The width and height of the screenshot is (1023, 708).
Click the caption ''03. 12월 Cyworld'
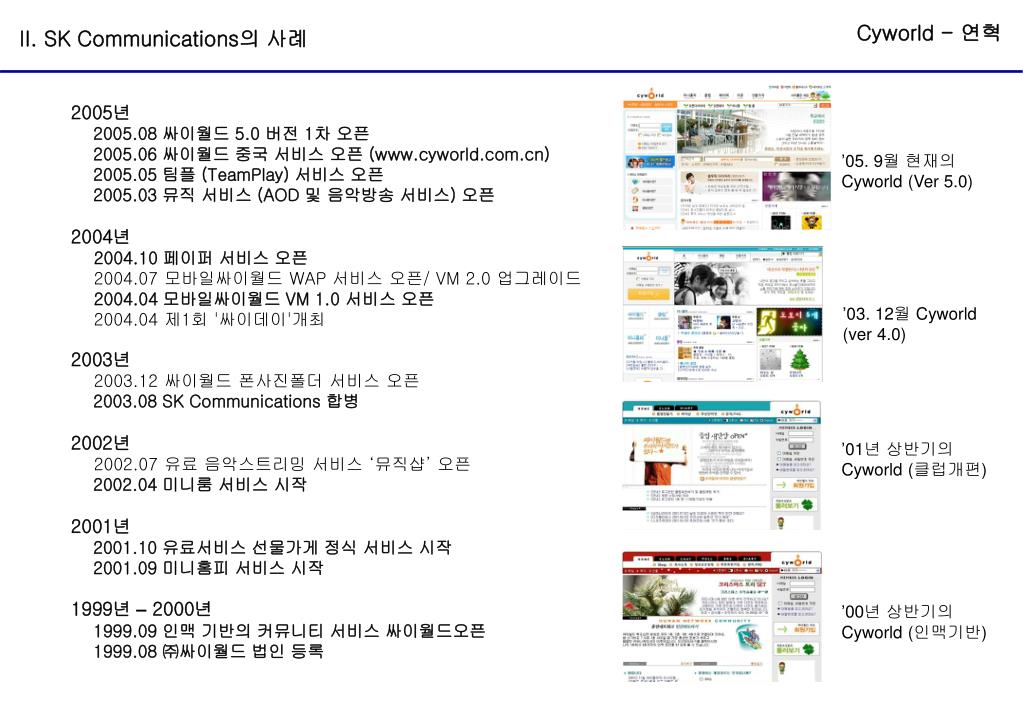tap(909, 314)
